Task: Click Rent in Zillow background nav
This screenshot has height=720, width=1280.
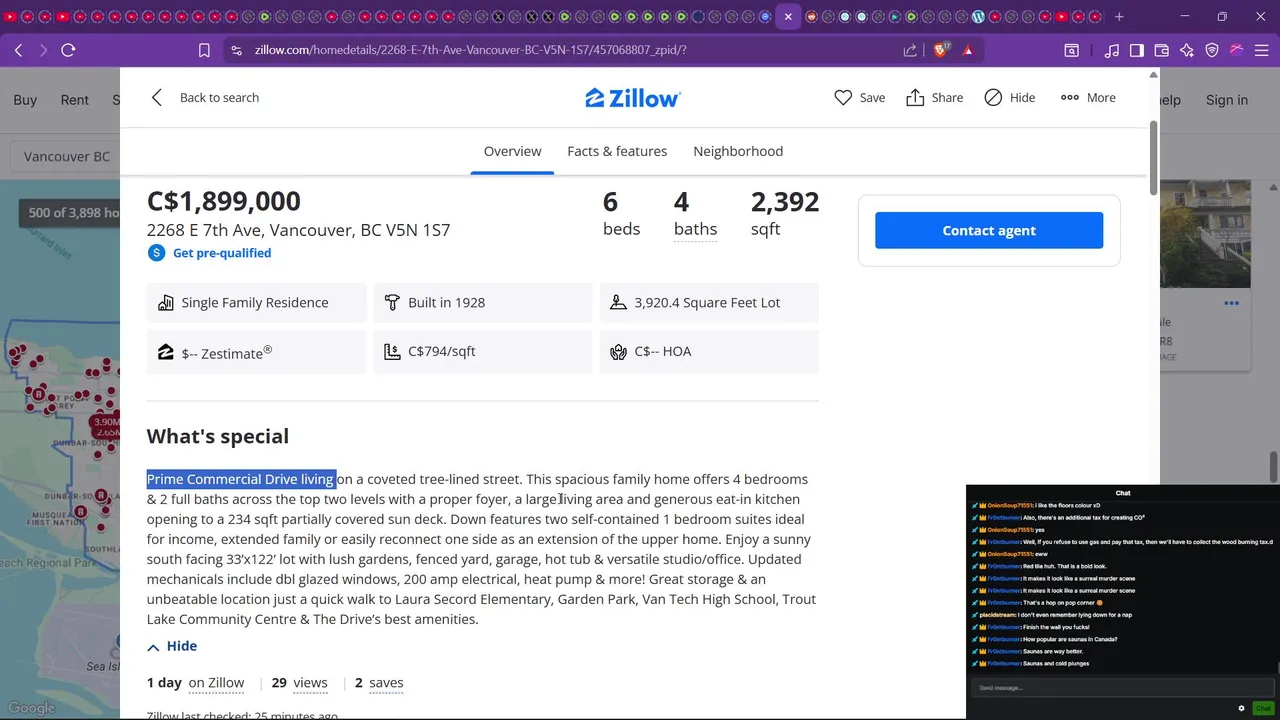Action: tap(75, 100)
